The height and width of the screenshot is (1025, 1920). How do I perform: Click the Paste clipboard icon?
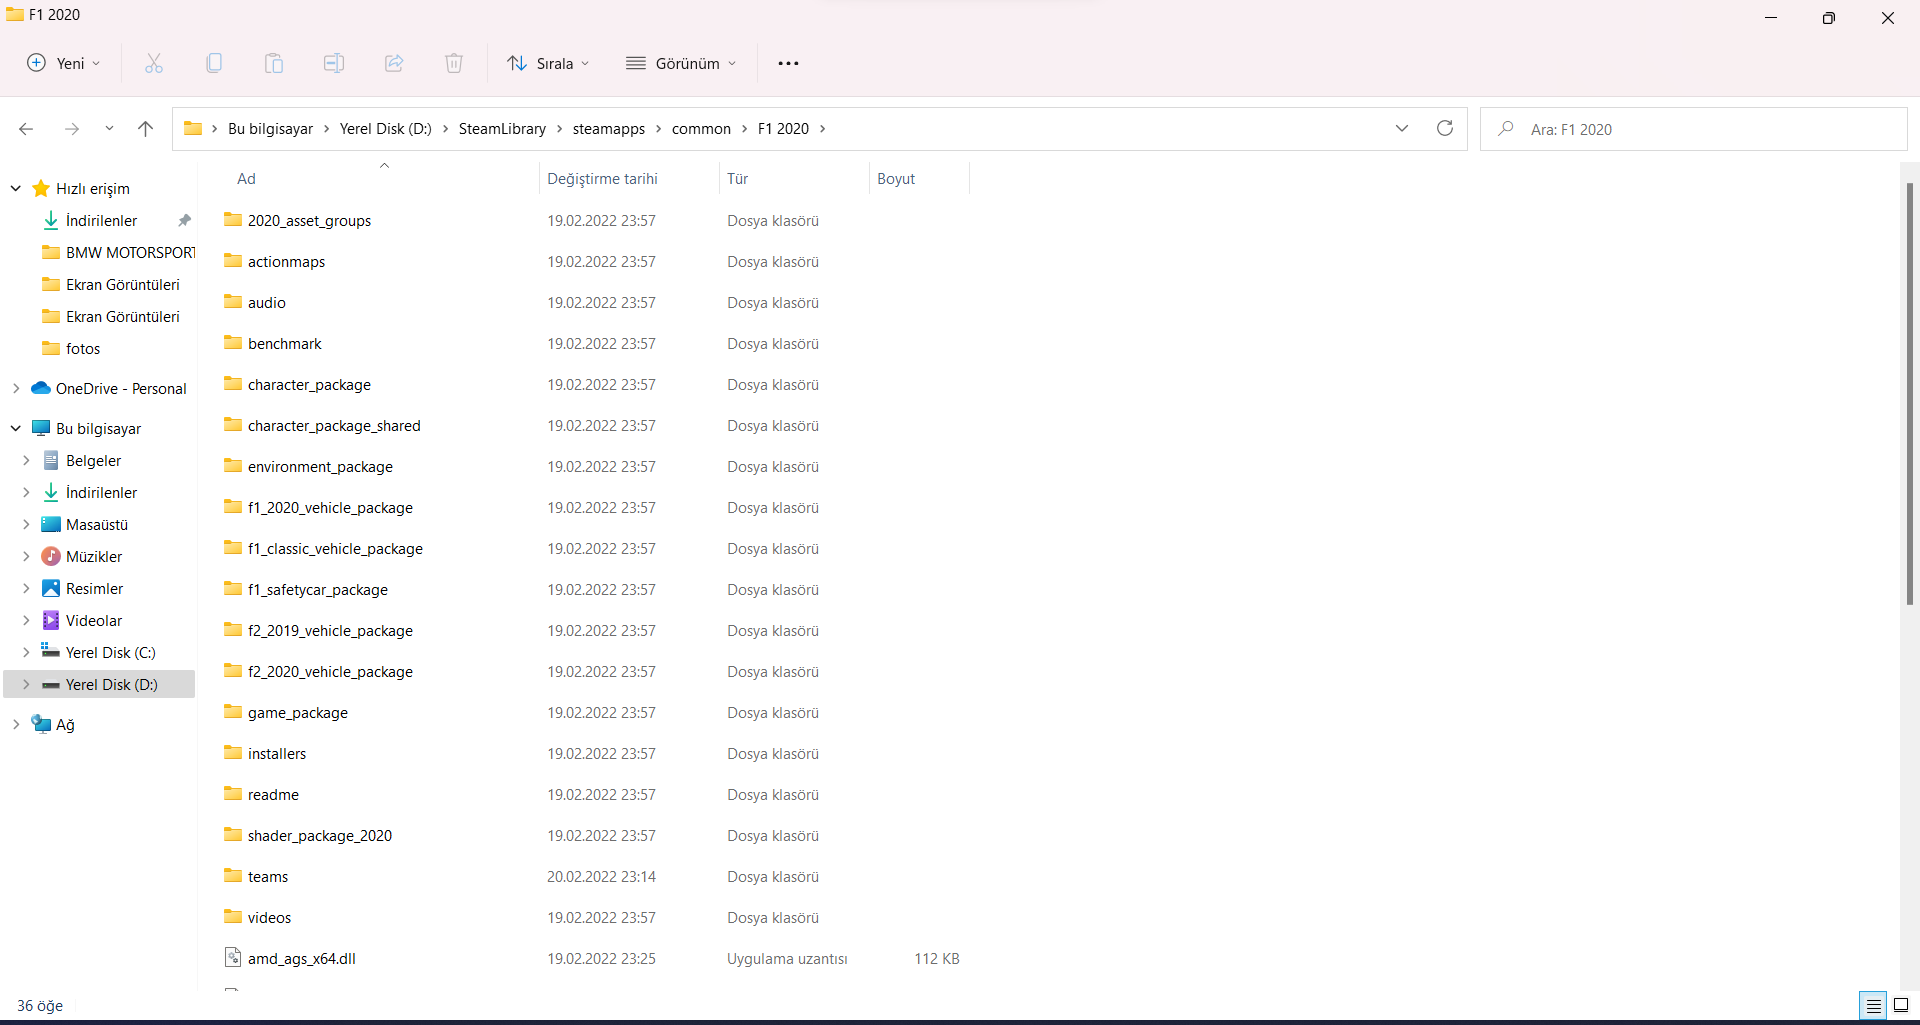tap(274, 63)
